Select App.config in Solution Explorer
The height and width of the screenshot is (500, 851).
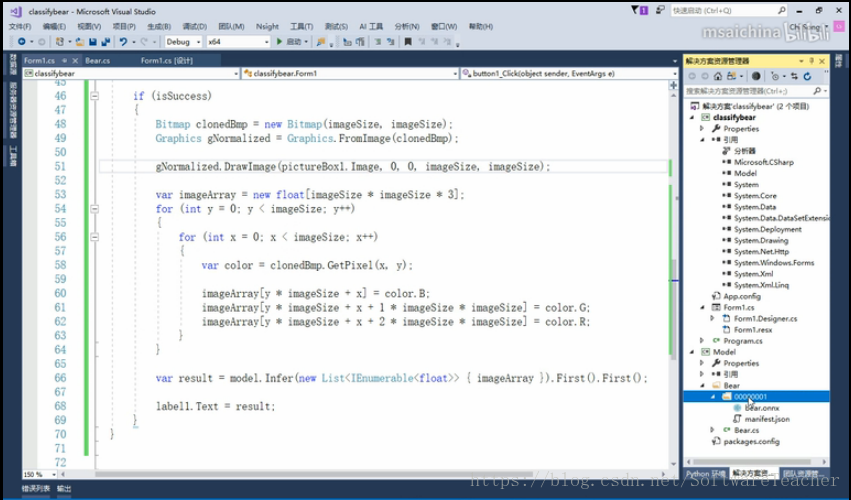coord(741,296)
